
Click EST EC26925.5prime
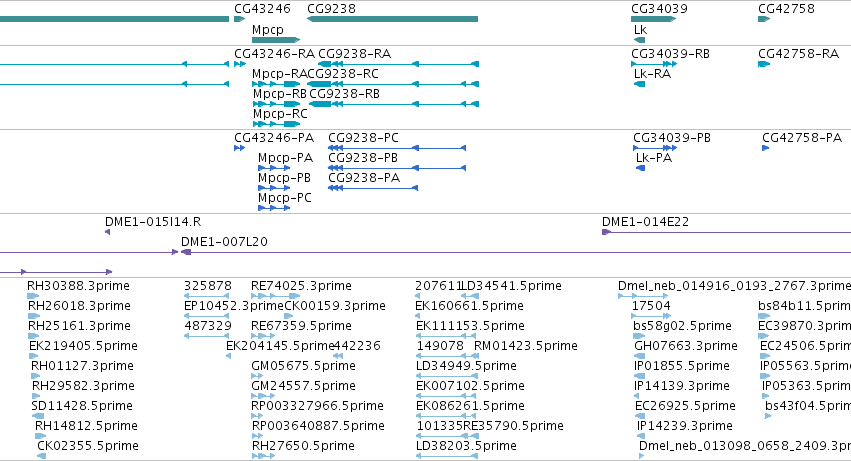point(685,407)
